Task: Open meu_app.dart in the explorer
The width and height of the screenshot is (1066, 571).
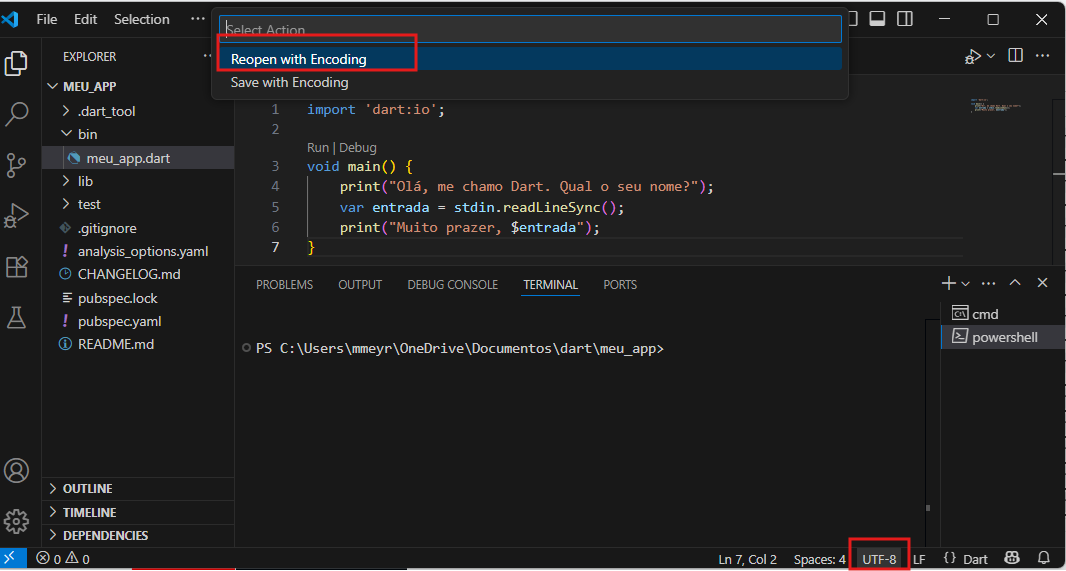Action: click(139, 158)
